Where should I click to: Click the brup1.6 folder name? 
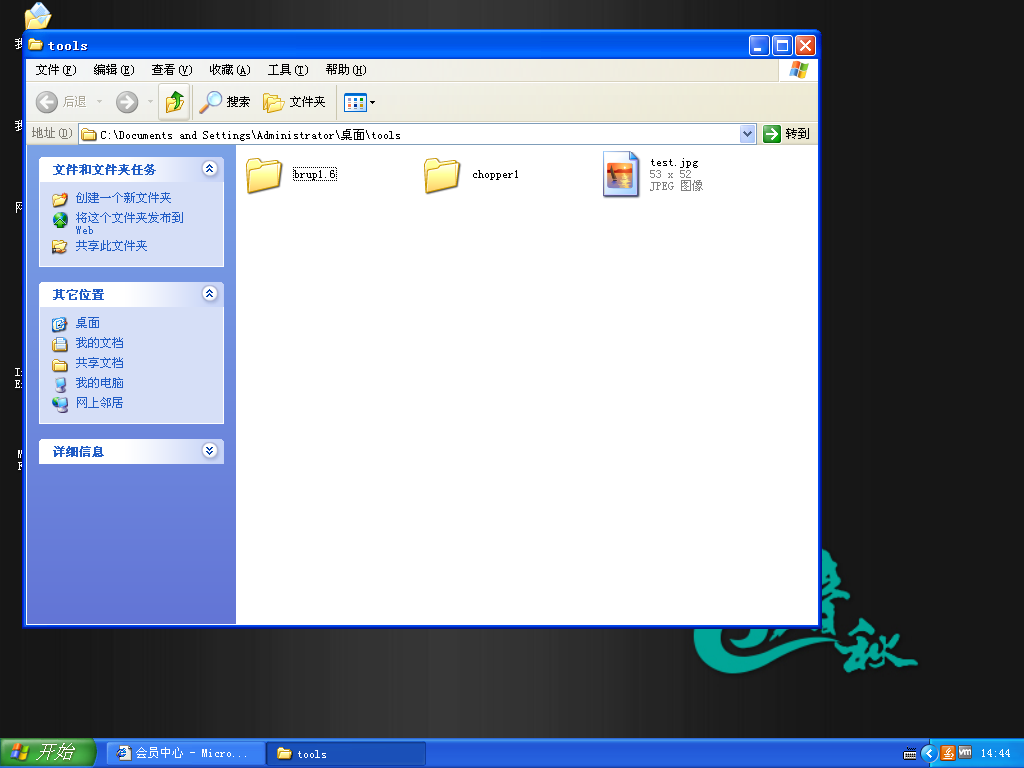tap(315, 174)
